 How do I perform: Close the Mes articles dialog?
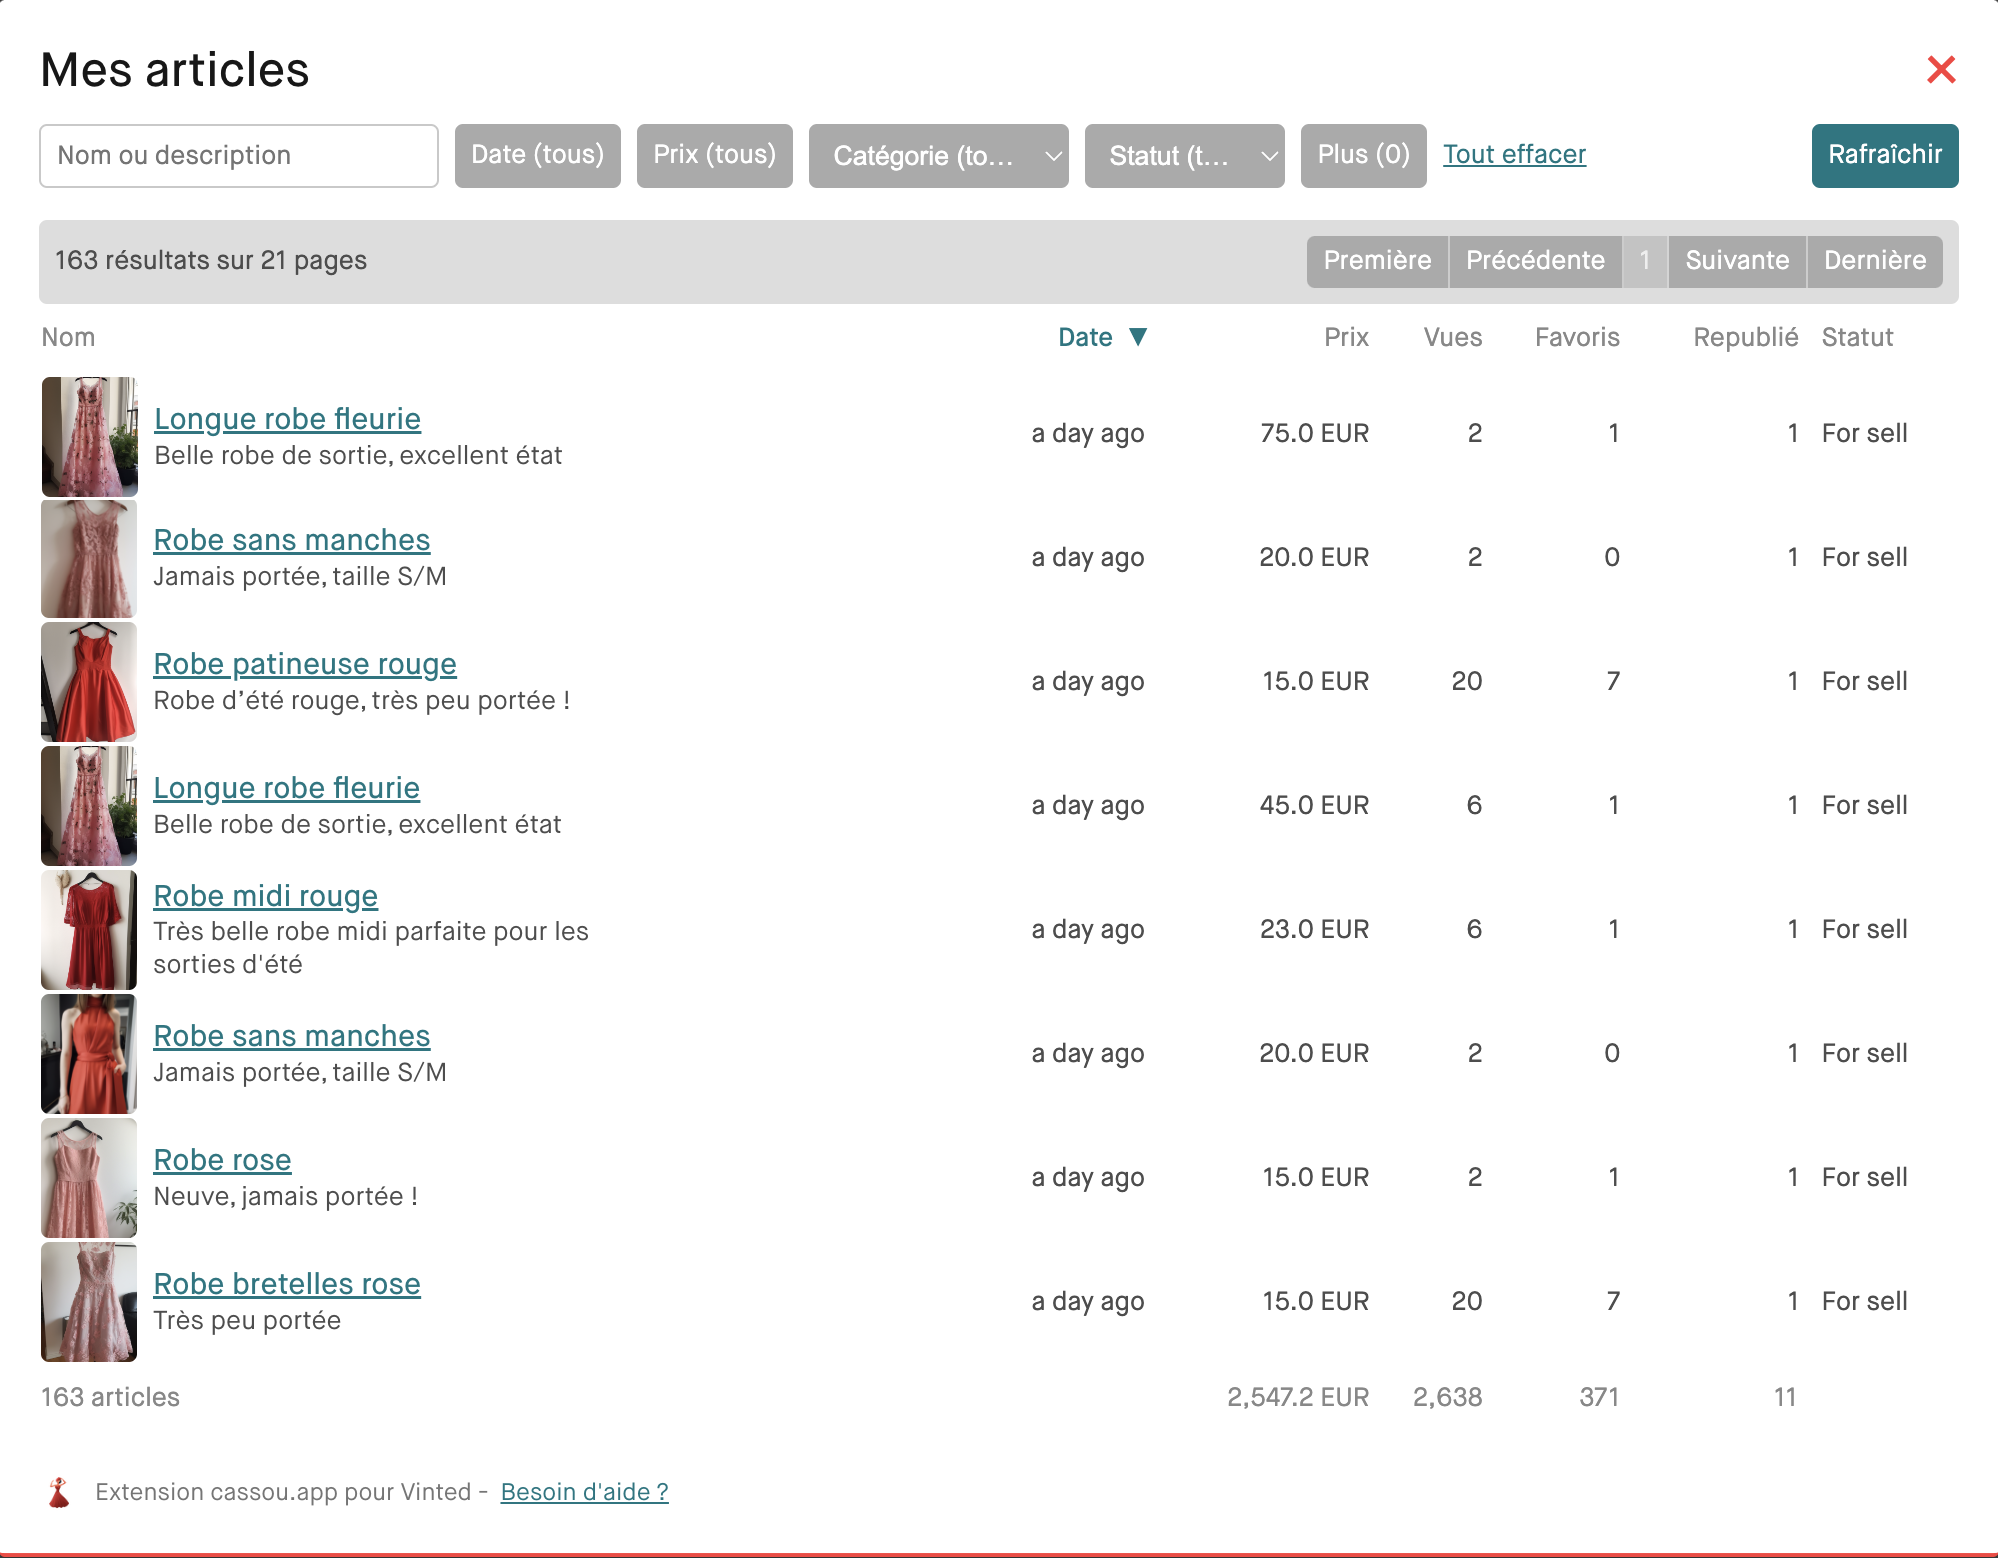click(x=1940, y=70)
